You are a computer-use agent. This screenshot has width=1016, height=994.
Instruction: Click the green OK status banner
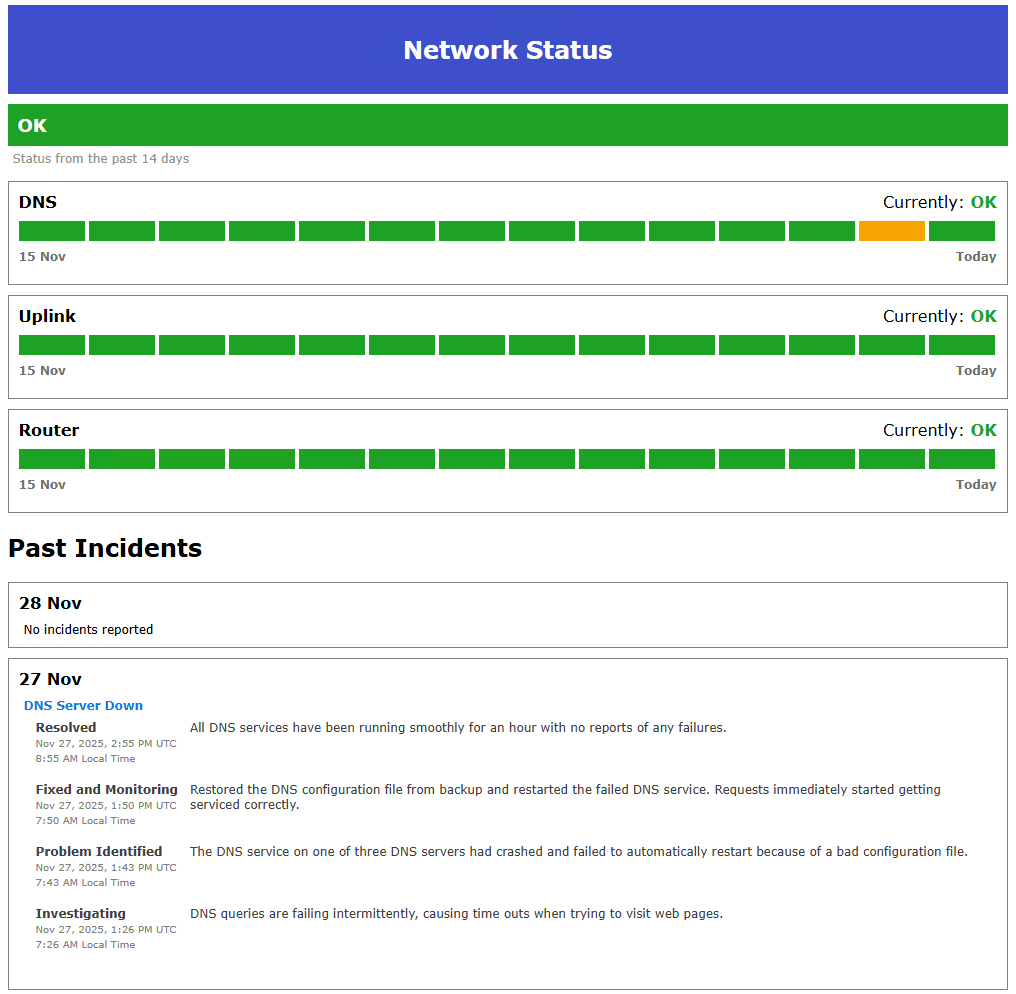[508, 125]
